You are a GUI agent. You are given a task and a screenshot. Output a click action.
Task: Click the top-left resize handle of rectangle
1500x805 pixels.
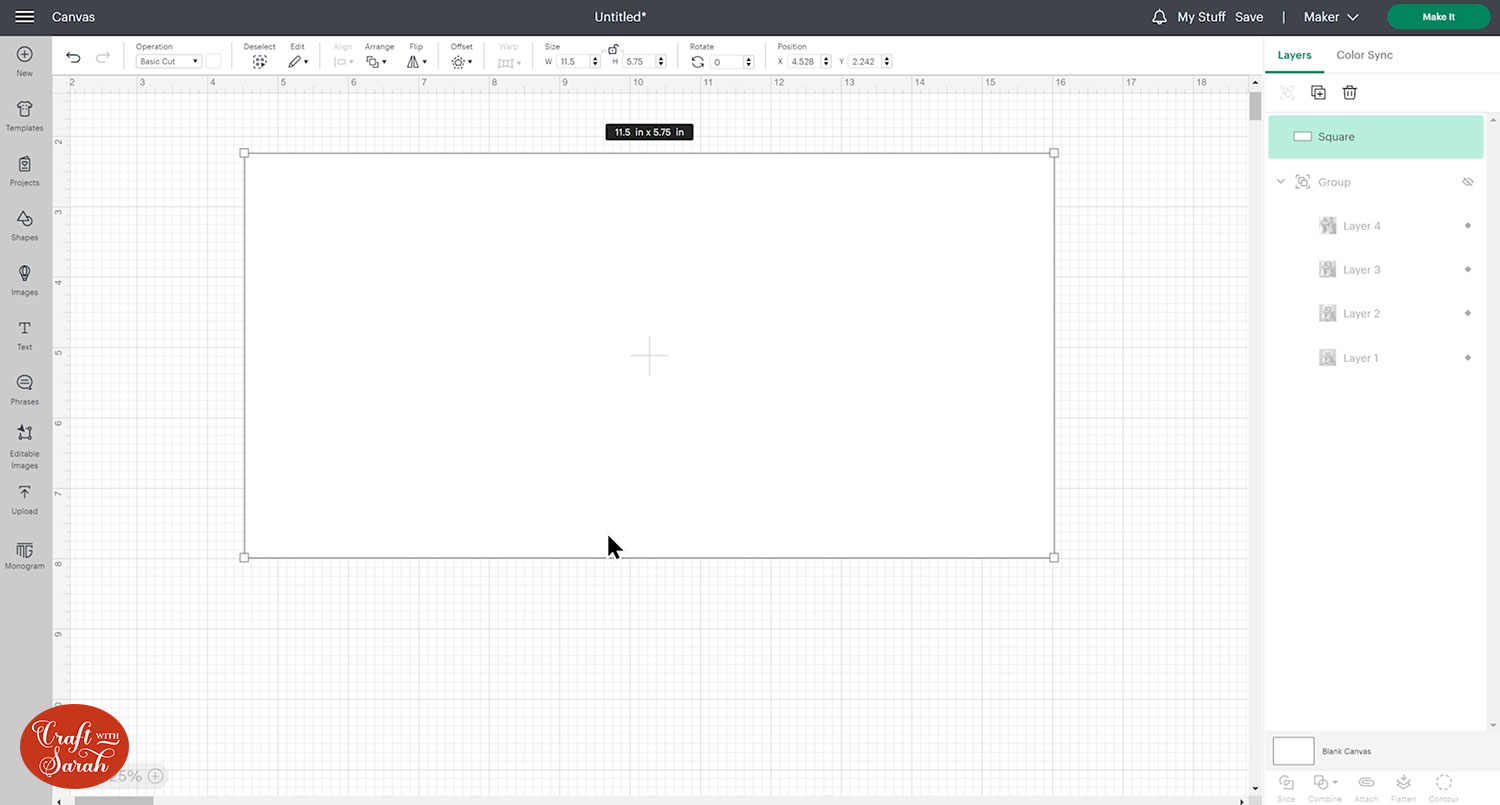(244, 153)
